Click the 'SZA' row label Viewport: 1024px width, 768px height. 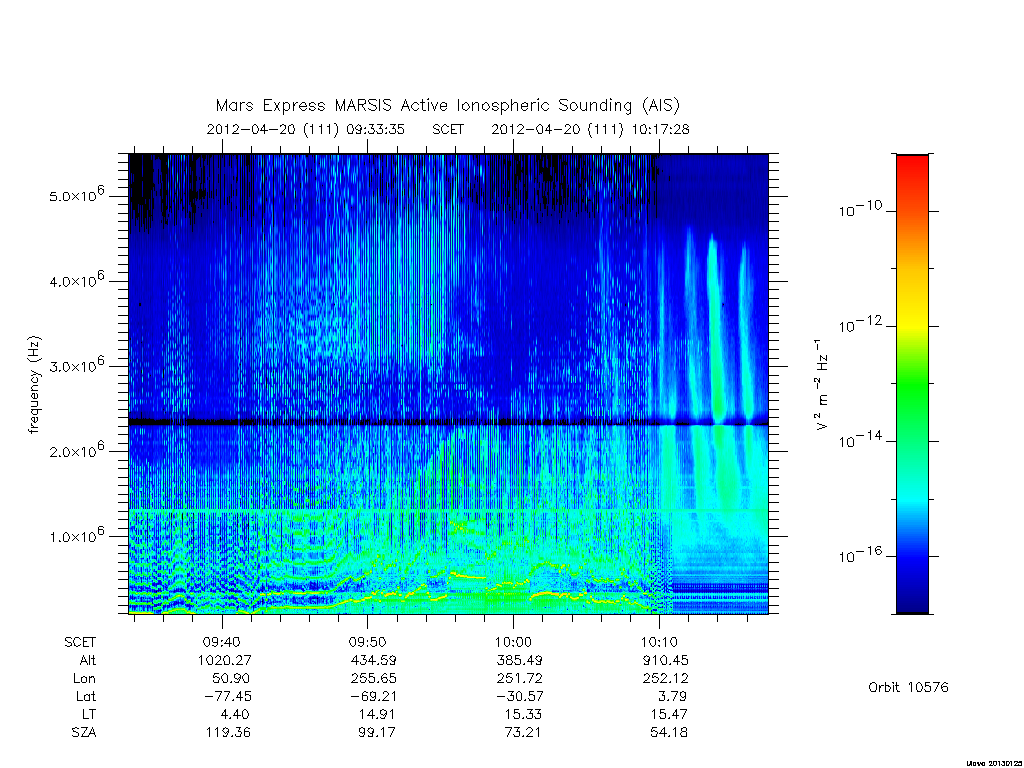click(x=84, y=733)
